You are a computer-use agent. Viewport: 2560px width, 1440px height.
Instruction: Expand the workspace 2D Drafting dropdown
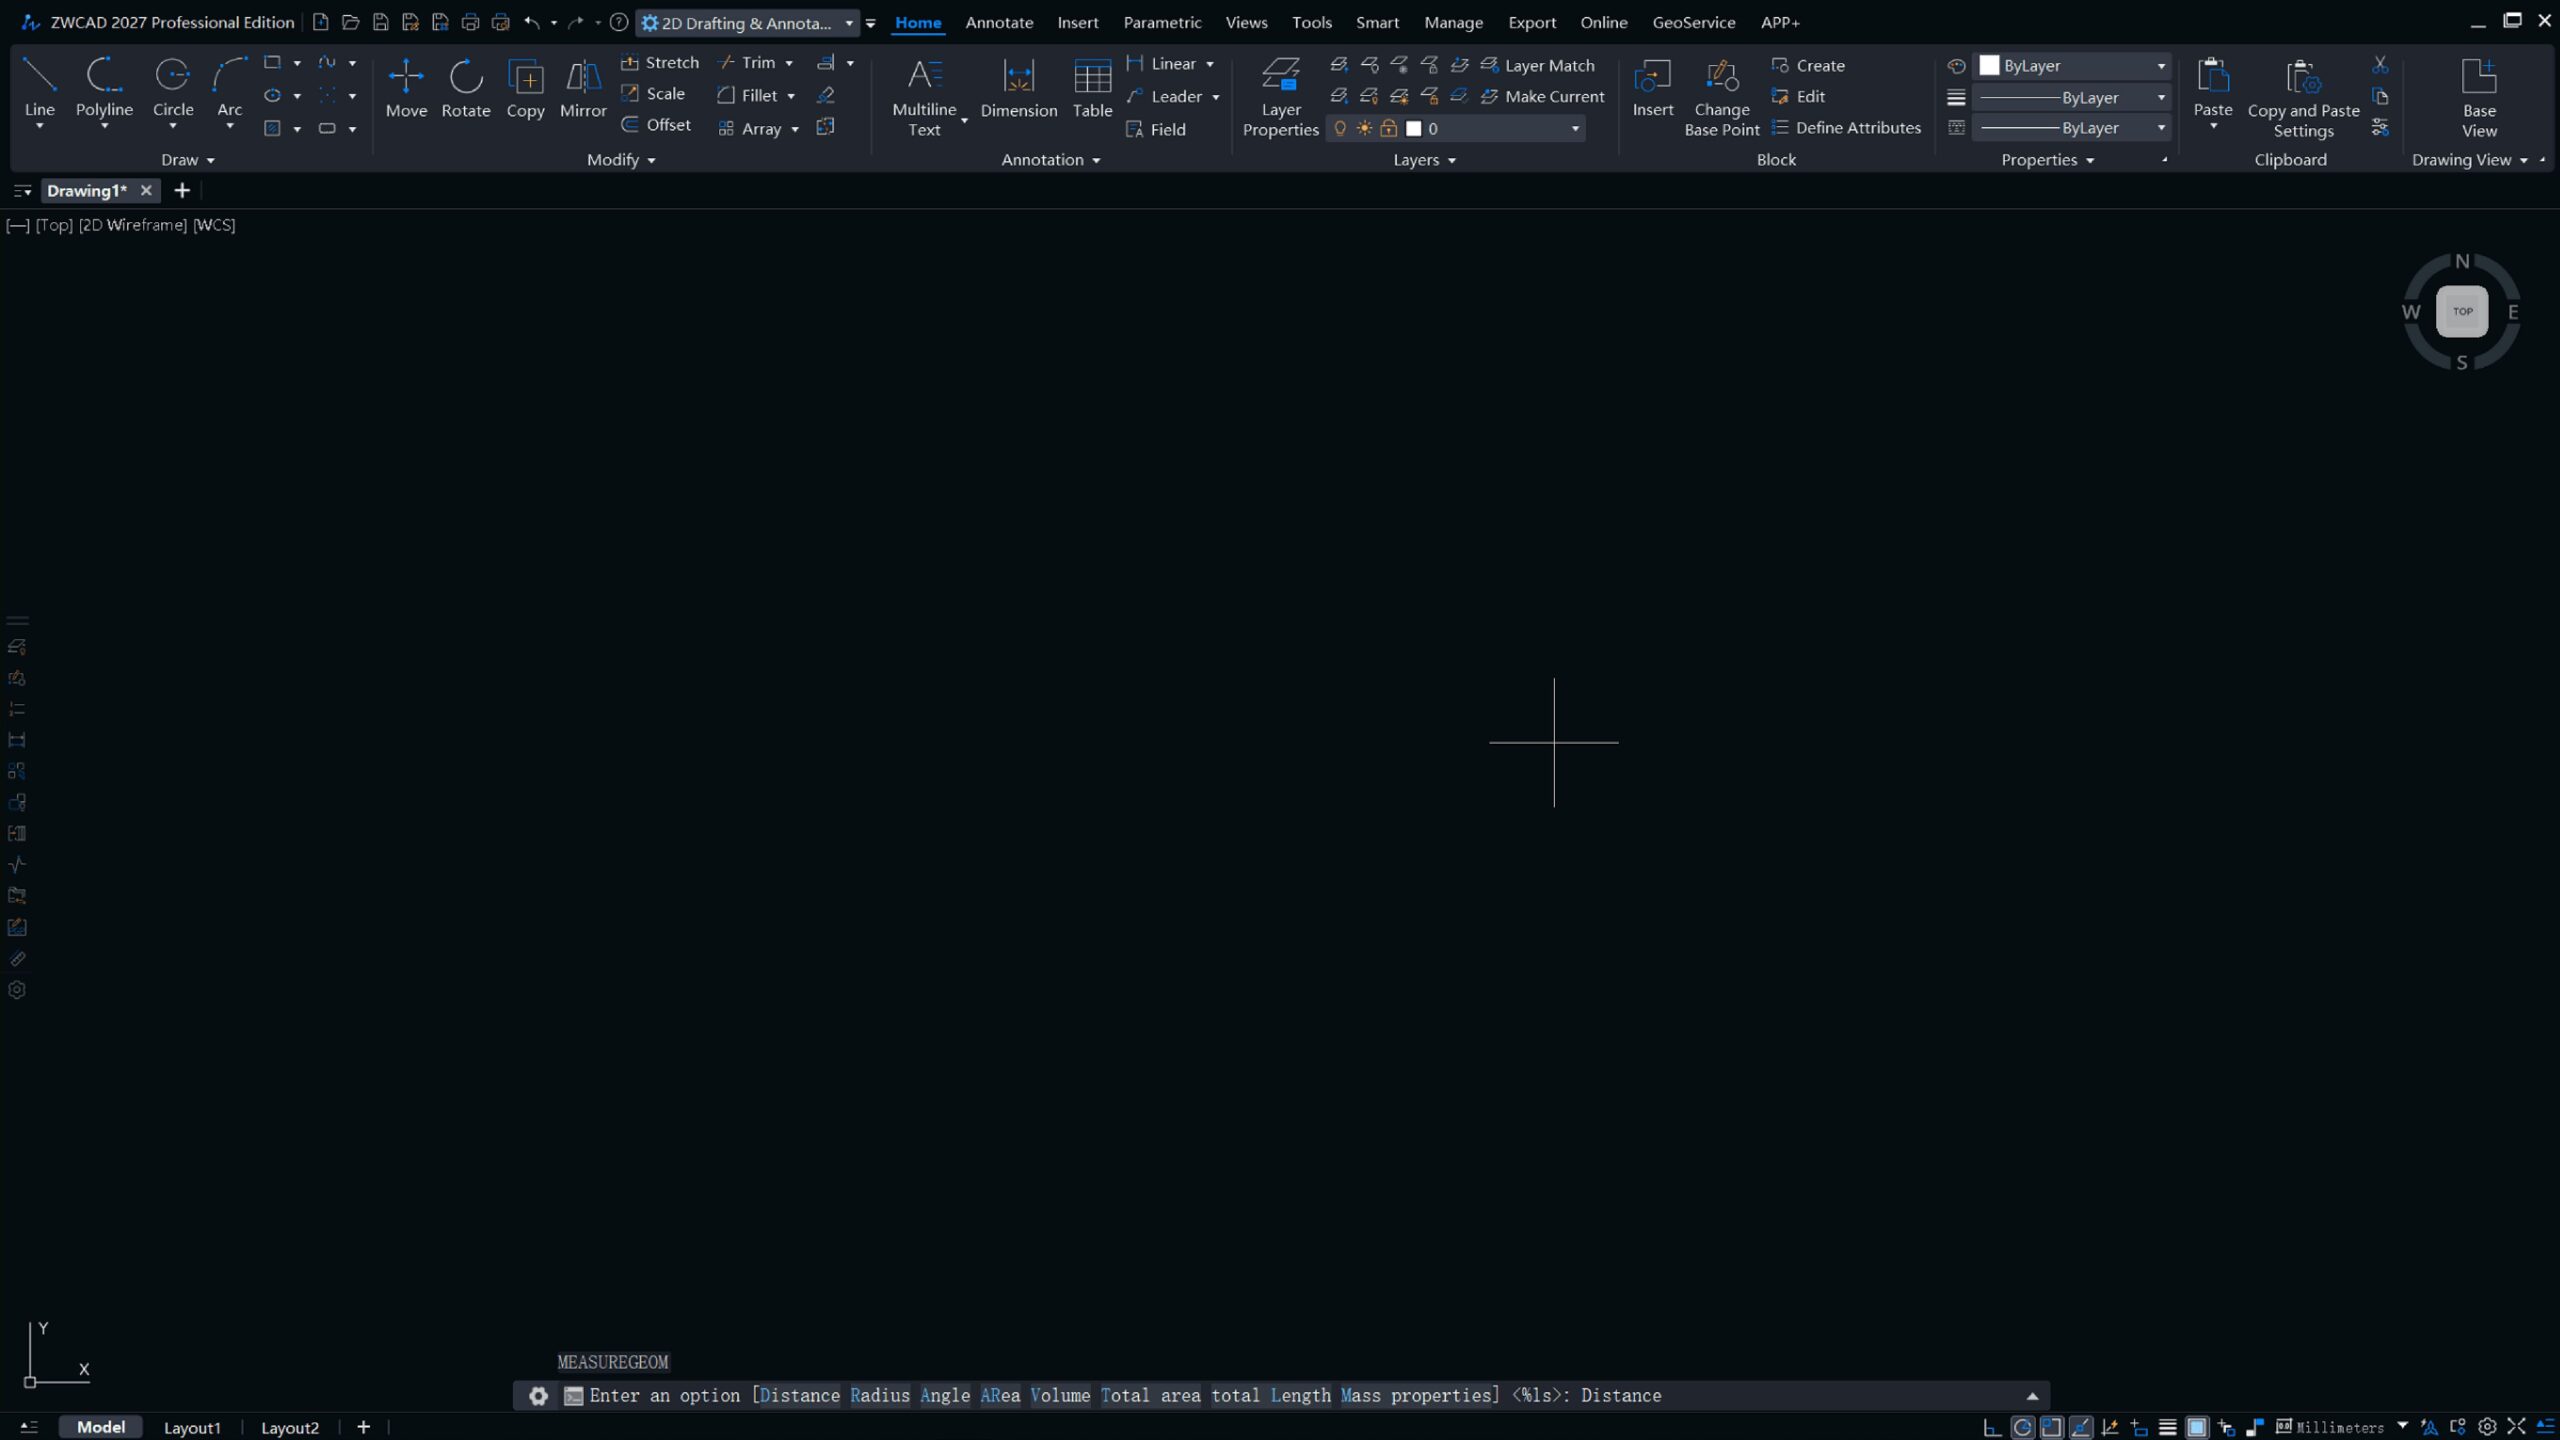(848, 22)
